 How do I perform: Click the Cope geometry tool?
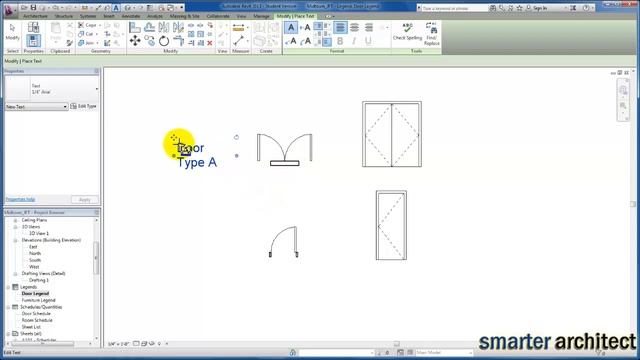tap(87, 25)
